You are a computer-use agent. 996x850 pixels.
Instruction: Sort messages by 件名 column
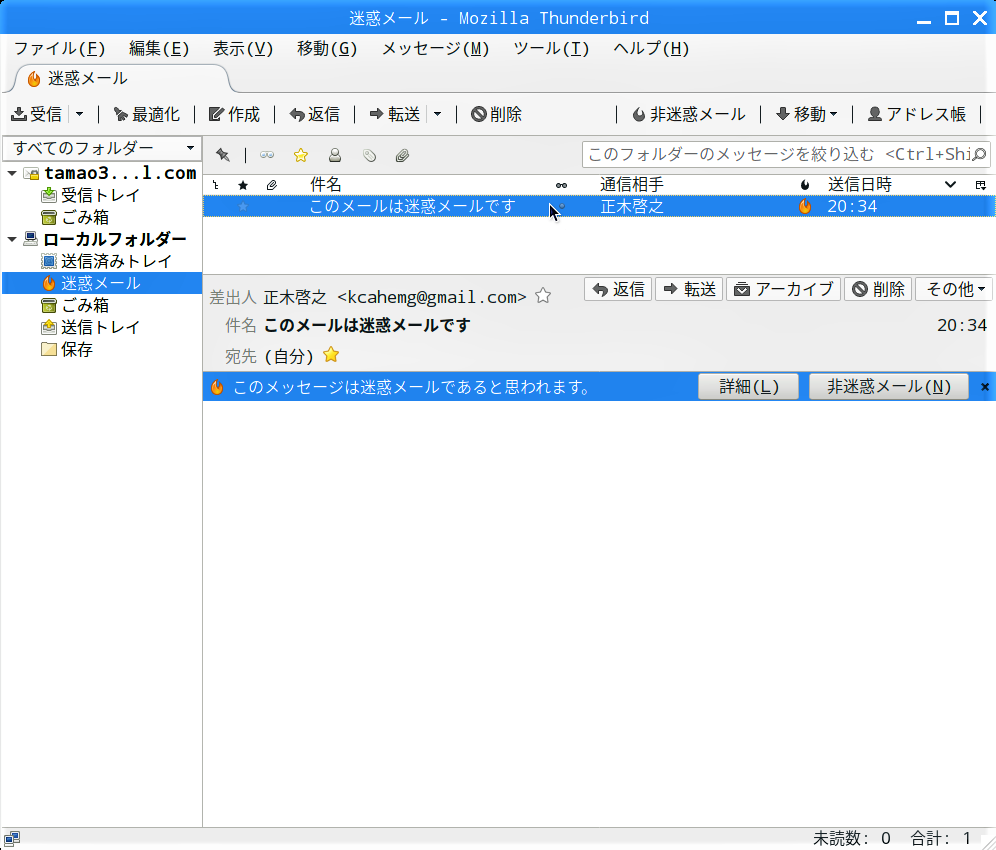pyautogui.click(x=326, y=185)
